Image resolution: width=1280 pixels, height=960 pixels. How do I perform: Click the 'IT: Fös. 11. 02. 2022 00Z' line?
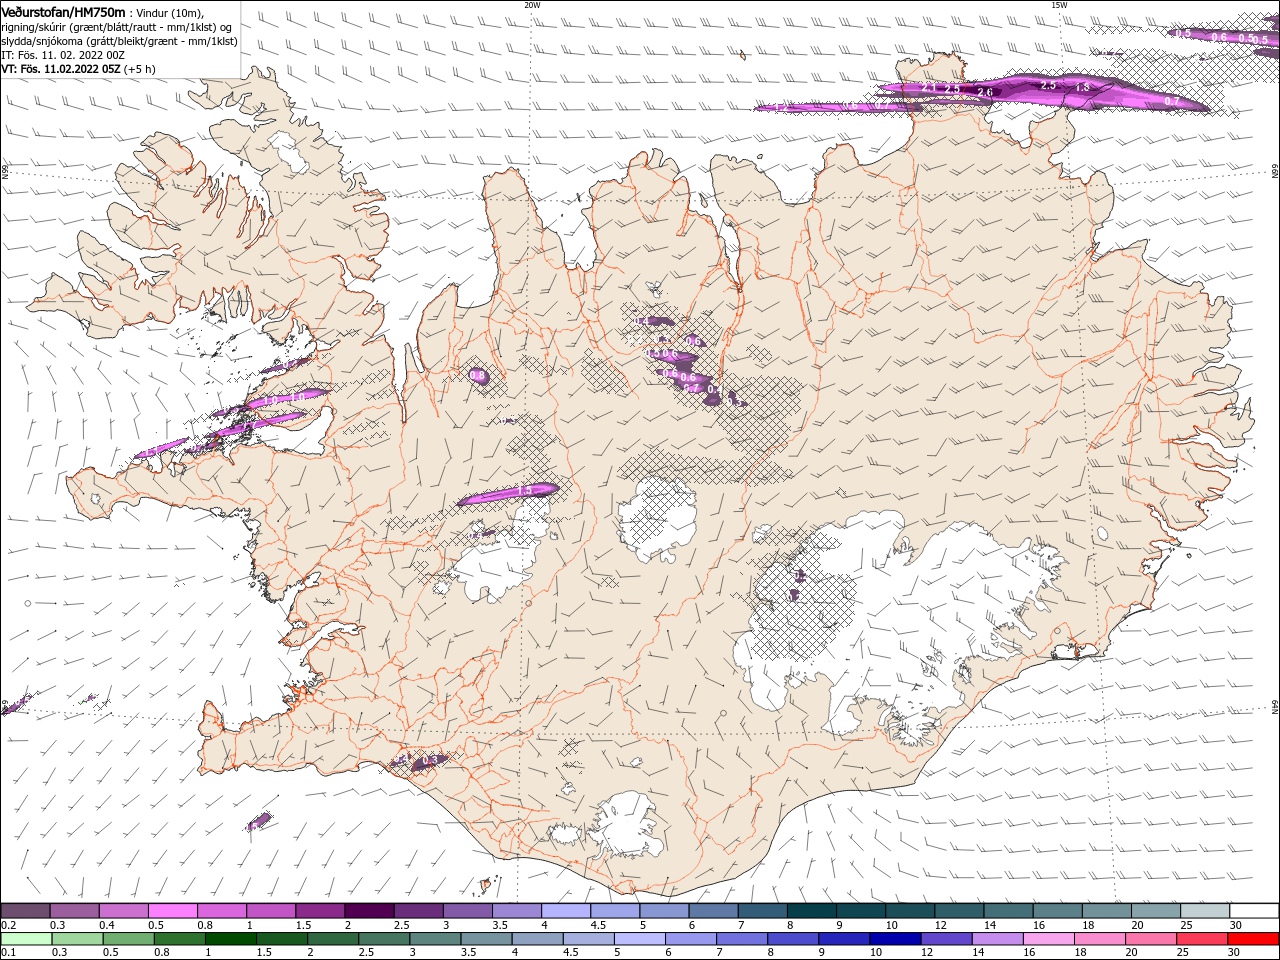64,54
